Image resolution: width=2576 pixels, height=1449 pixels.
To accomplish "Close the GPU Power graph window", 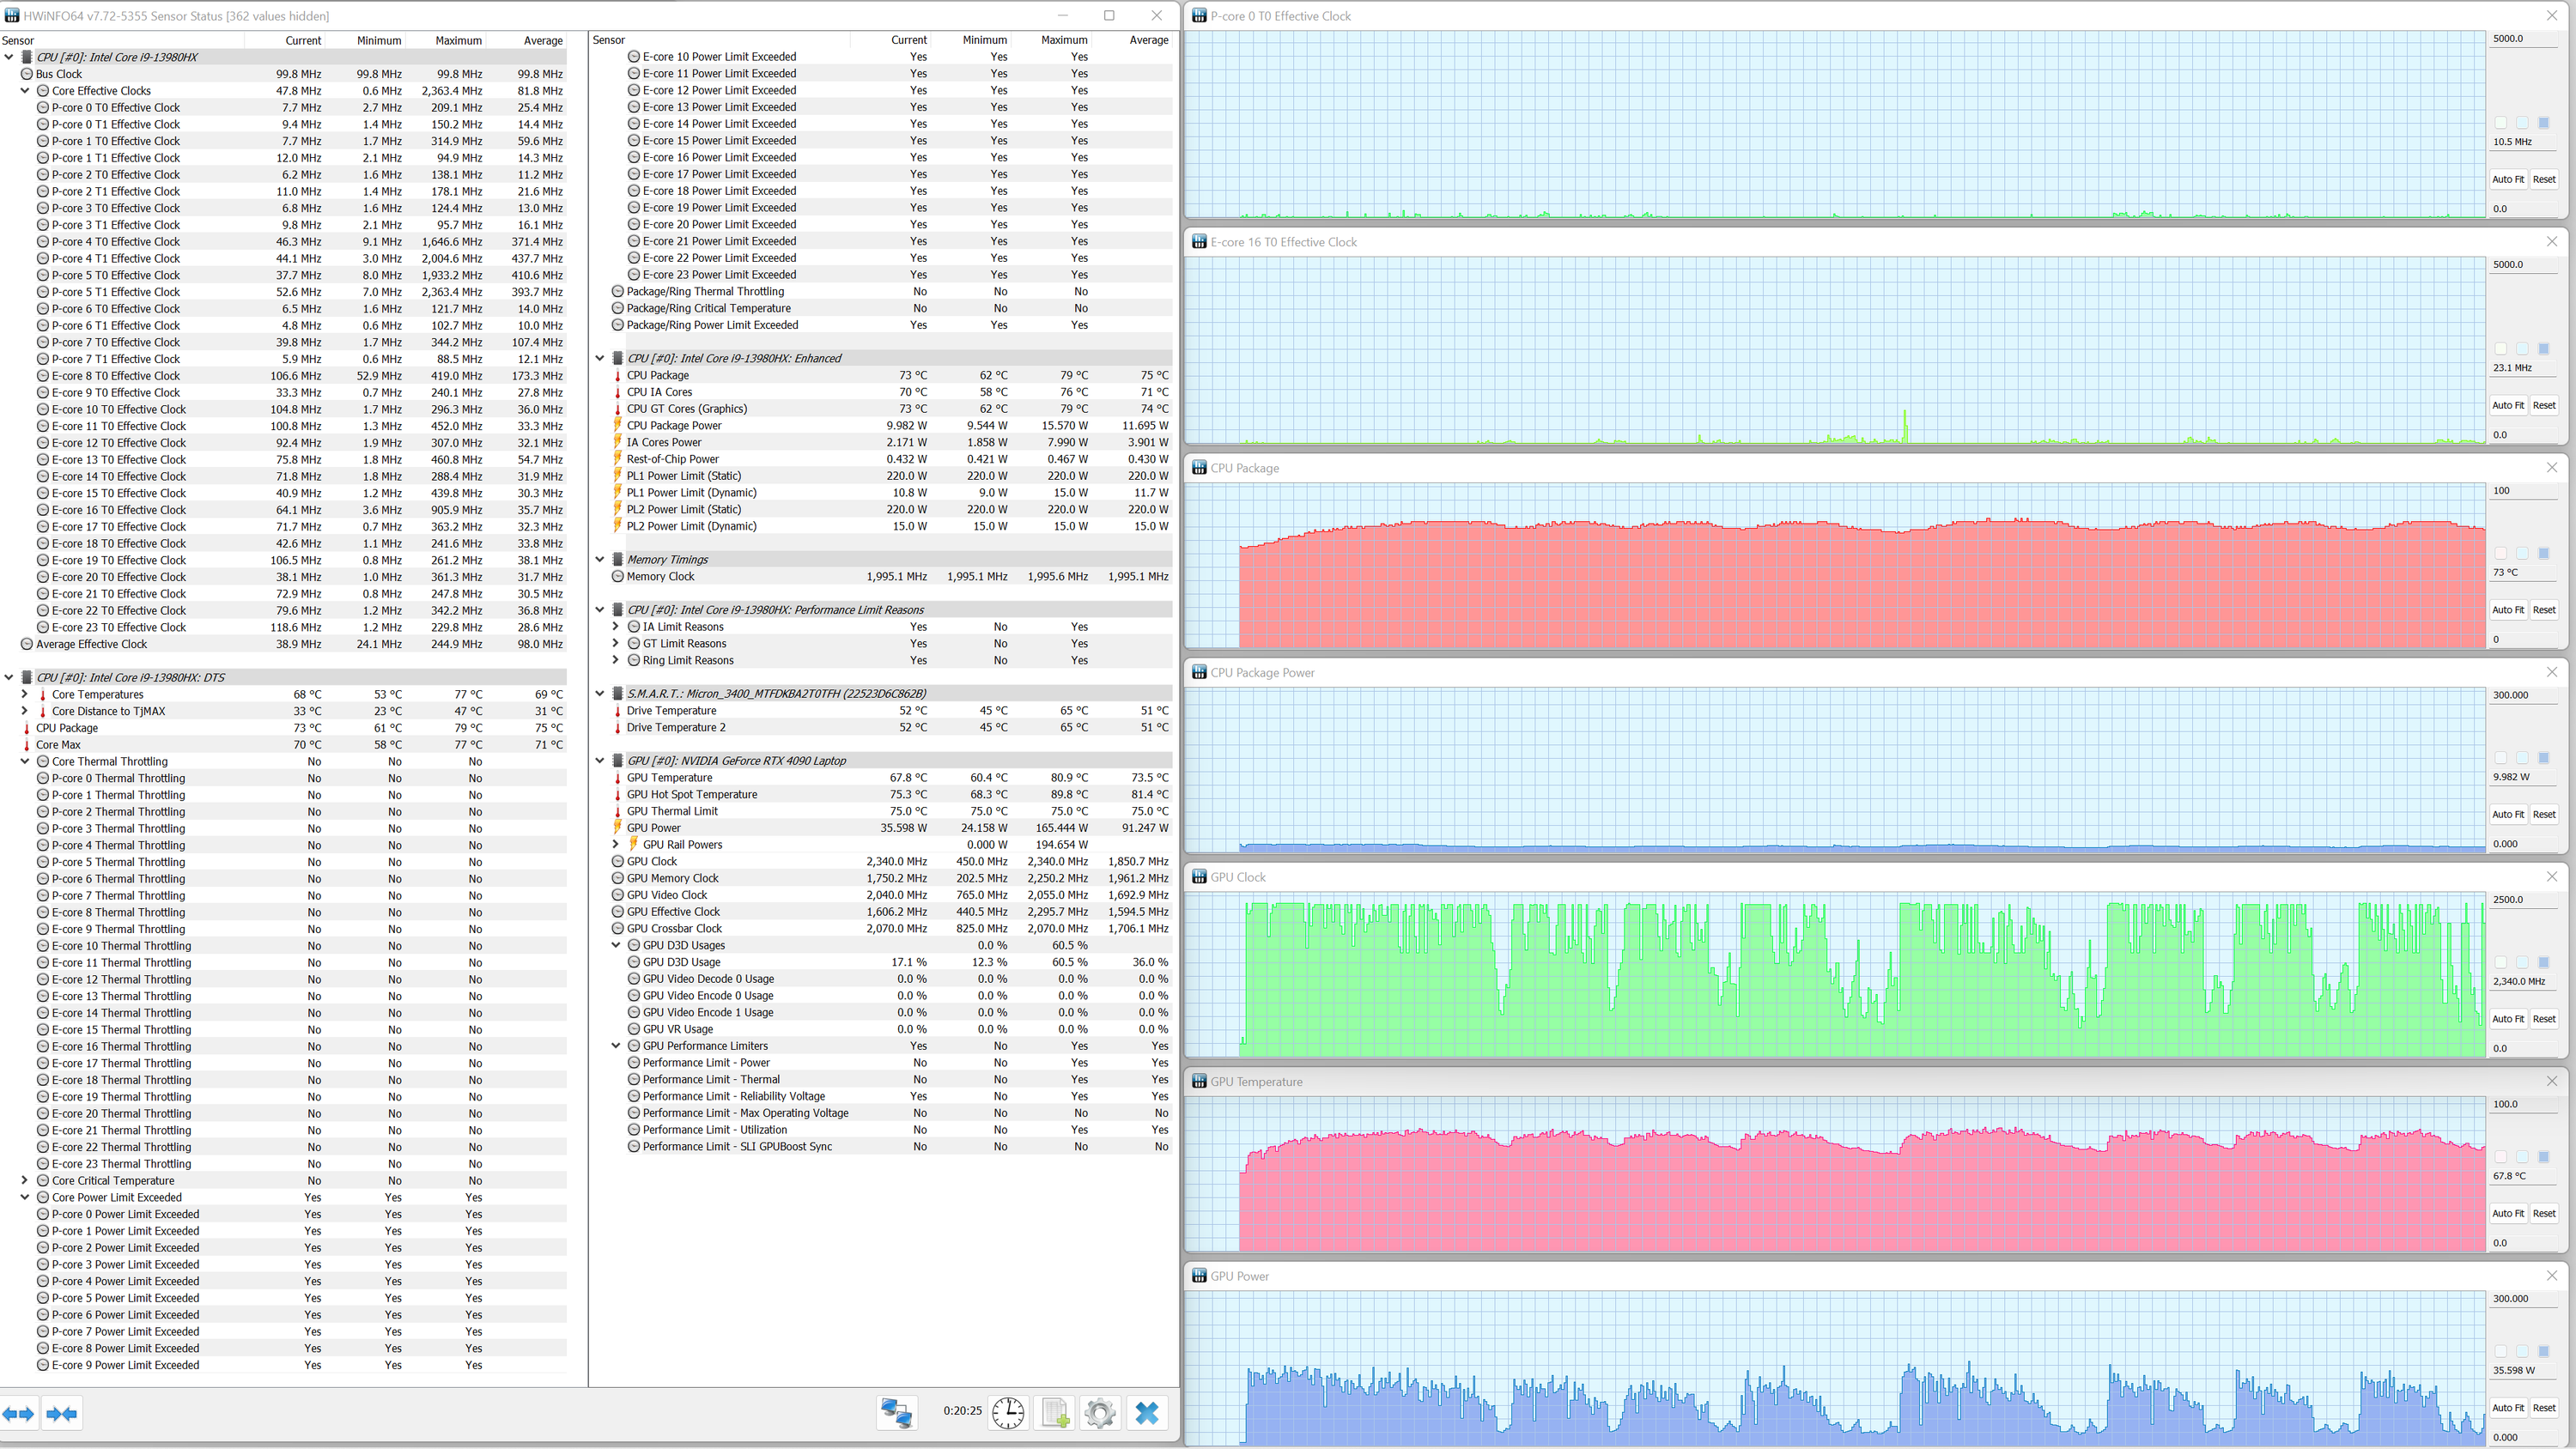I will point(2551,1275).
